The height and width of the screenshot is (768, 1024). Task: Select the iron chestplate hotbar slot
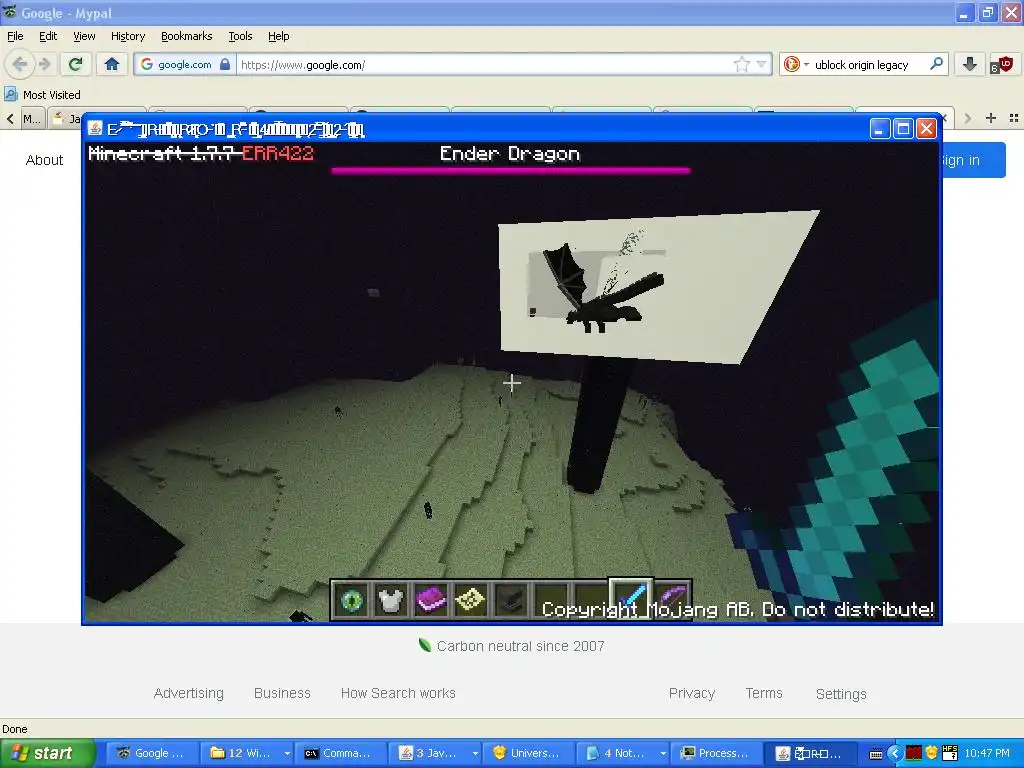(x=391, y=600)
